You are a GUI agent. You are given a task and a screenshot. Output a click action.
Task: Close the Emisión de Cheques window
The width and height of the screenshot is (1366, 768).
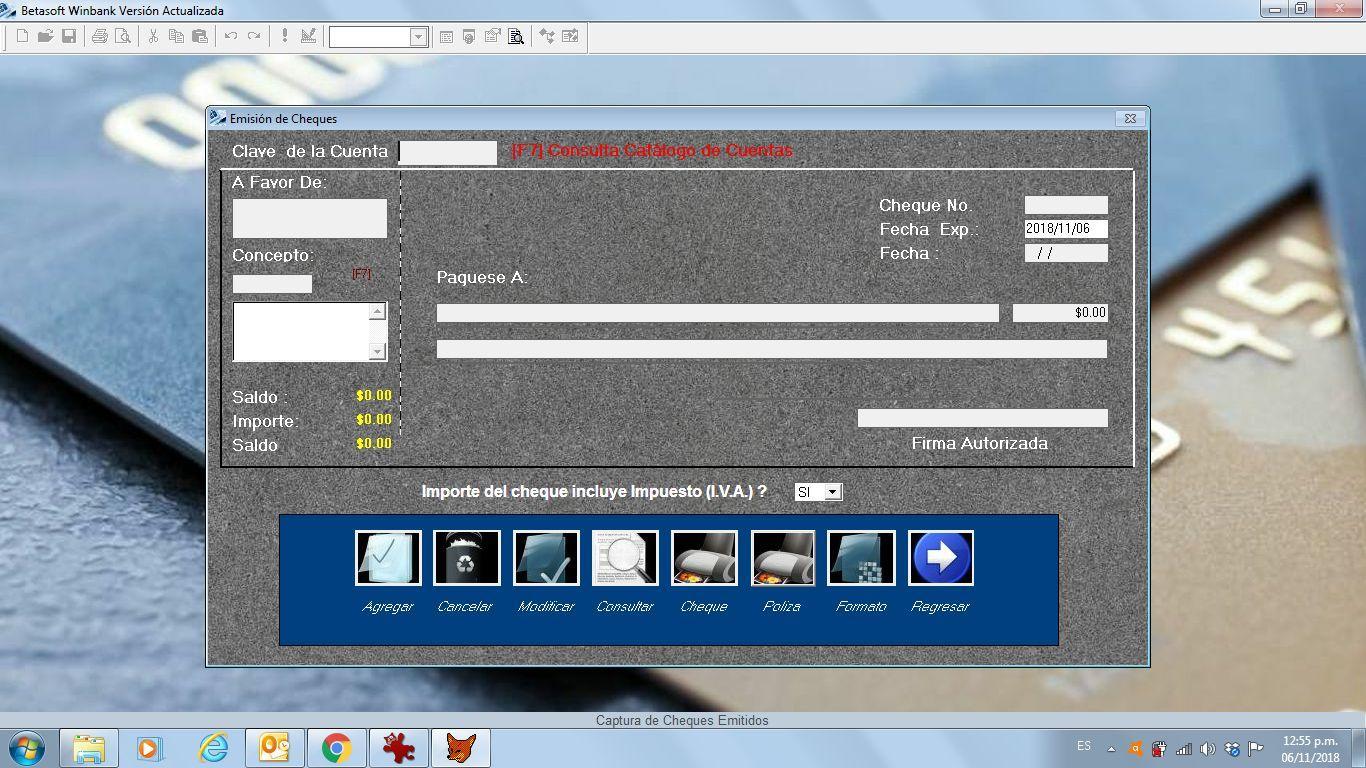(1130, 118)
